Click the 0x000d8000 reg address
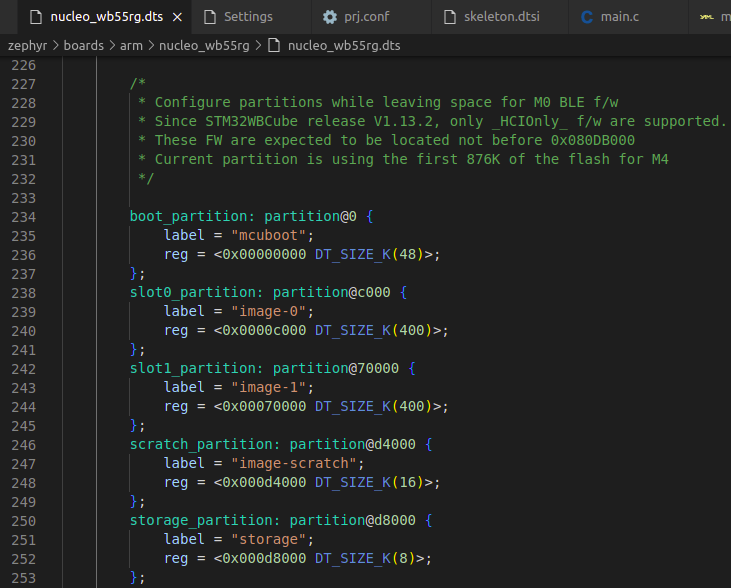Image resolution: width=731 pixels, height=588 pixels. coord(264,559)
